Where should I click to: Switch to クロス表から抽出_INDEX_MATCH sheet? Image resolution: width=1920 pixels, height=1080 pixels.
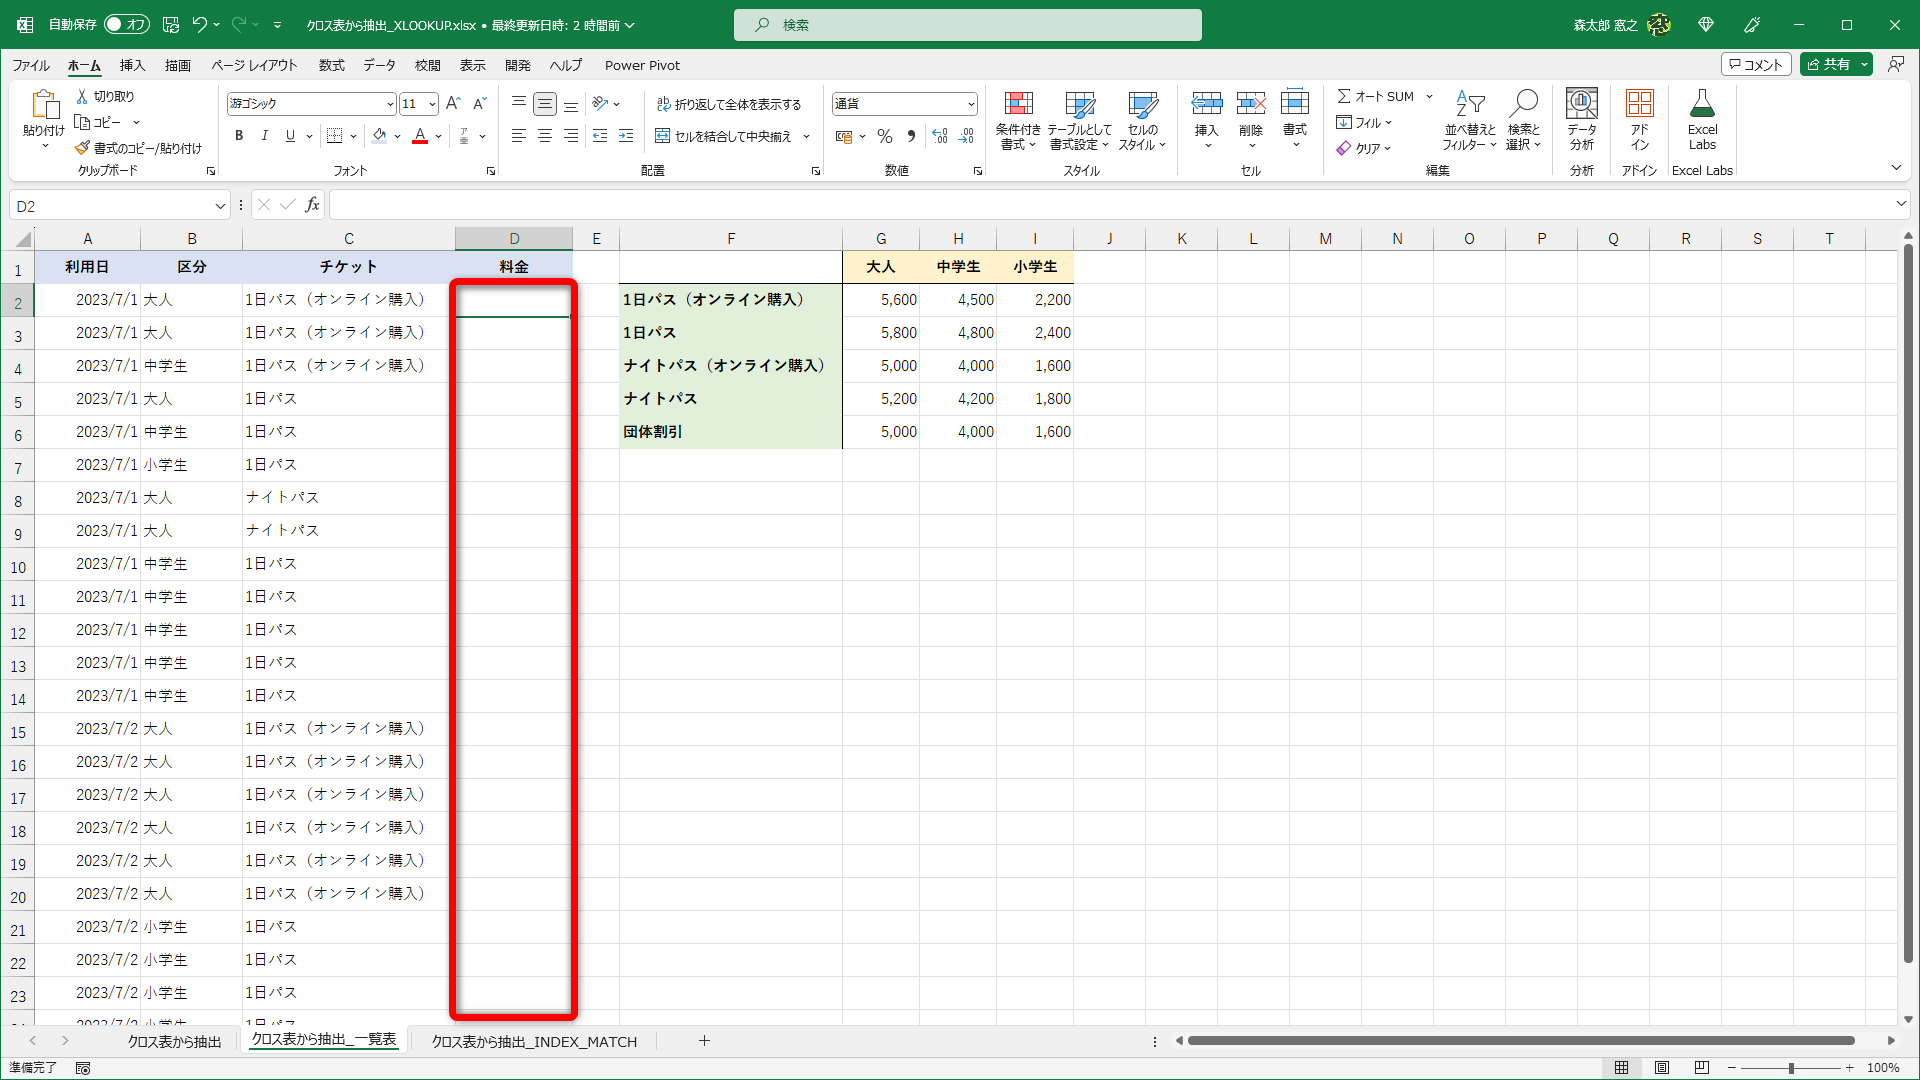click(533, 1041)
